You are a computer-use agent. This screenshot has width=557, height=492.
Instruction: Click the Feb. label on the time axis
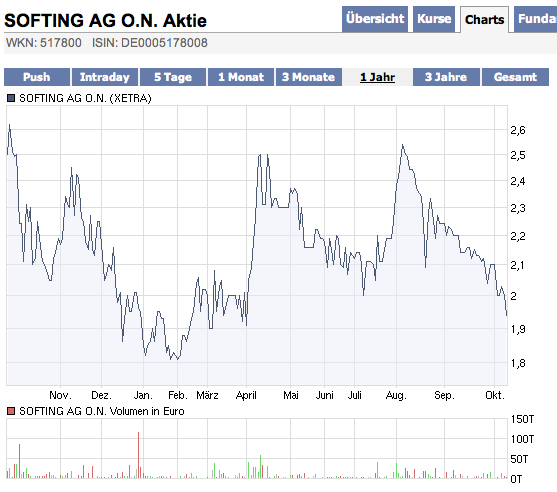click(x=178, y=395)
